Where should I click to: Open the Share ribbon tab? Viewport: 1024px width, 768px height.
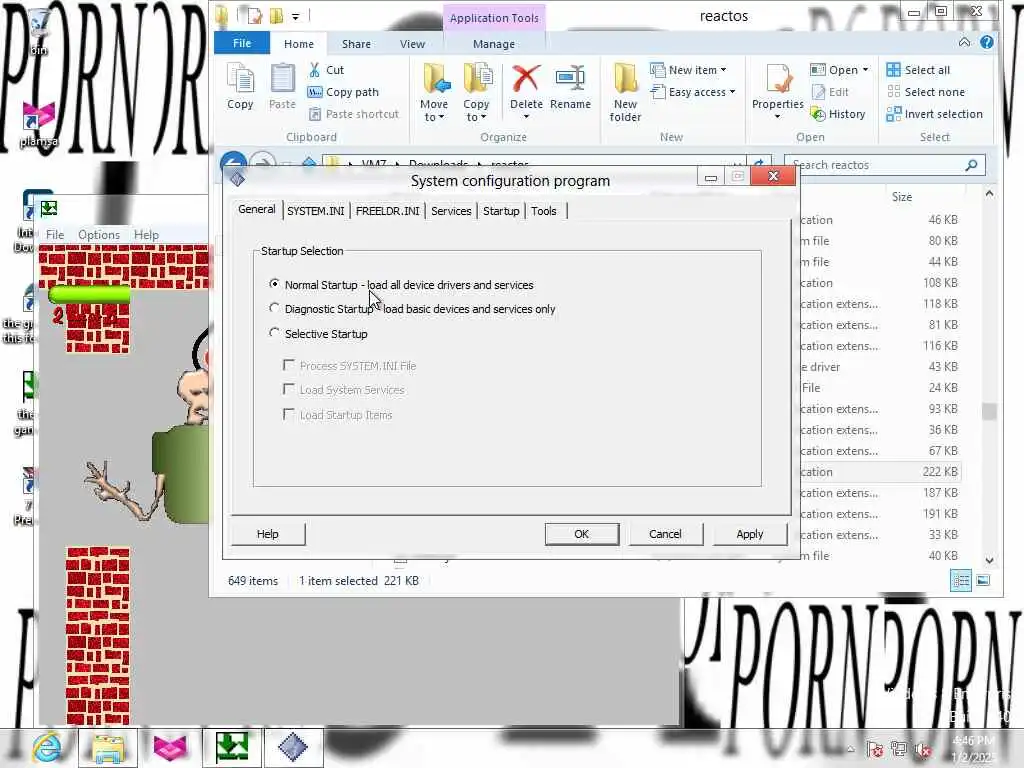coord(356,44)
